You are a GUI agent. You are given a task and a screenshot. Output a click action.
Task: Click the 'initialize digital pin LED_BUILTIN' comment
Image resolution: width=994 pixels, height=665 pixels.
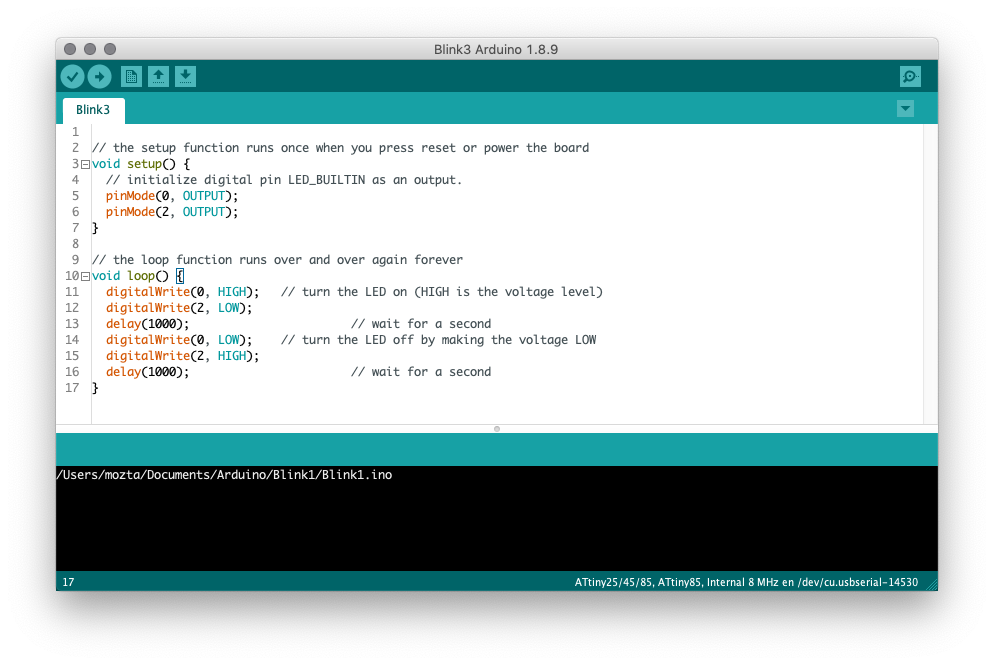click(284, 180)
